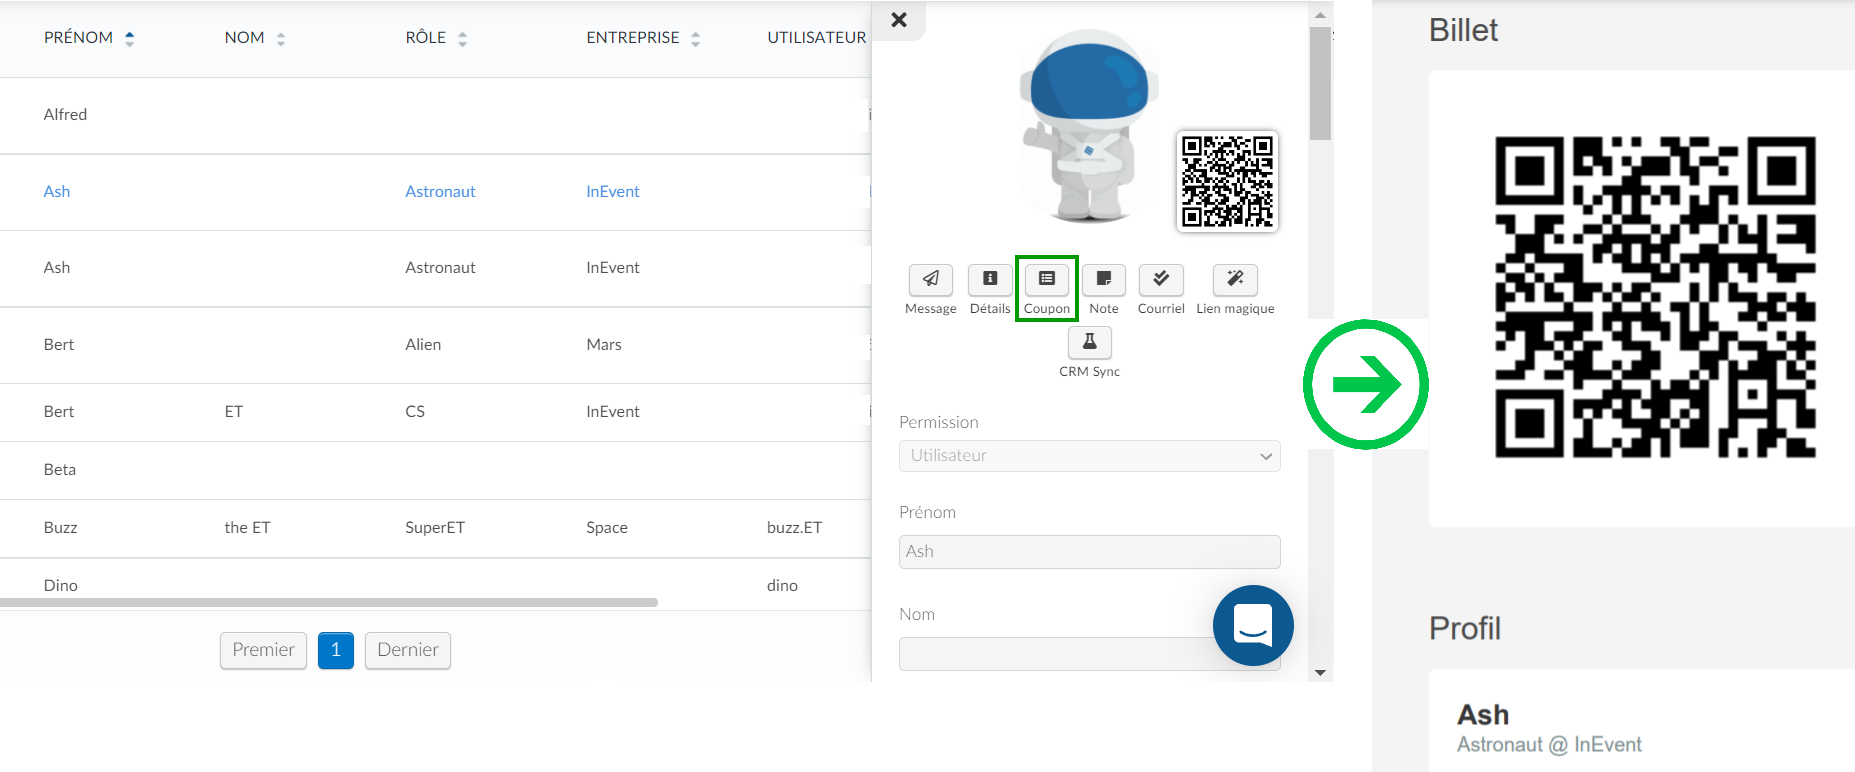
Task: Click the dino username cell
Action: [x=782, y=585]
